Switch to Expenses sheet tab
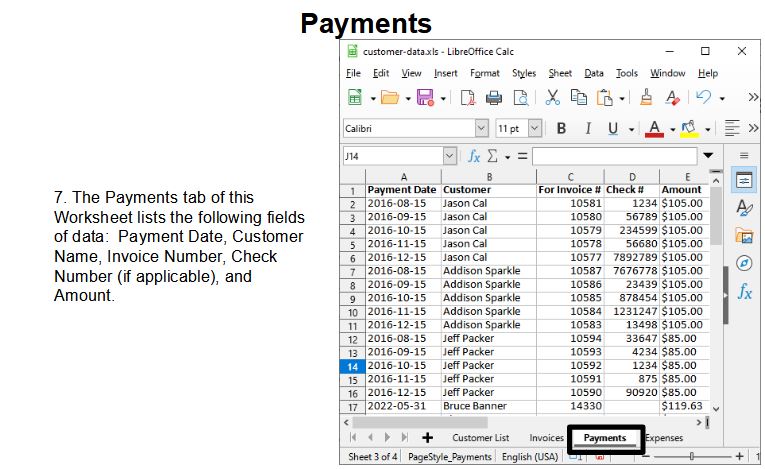This screenshot has height=469, width=765. 664,438
